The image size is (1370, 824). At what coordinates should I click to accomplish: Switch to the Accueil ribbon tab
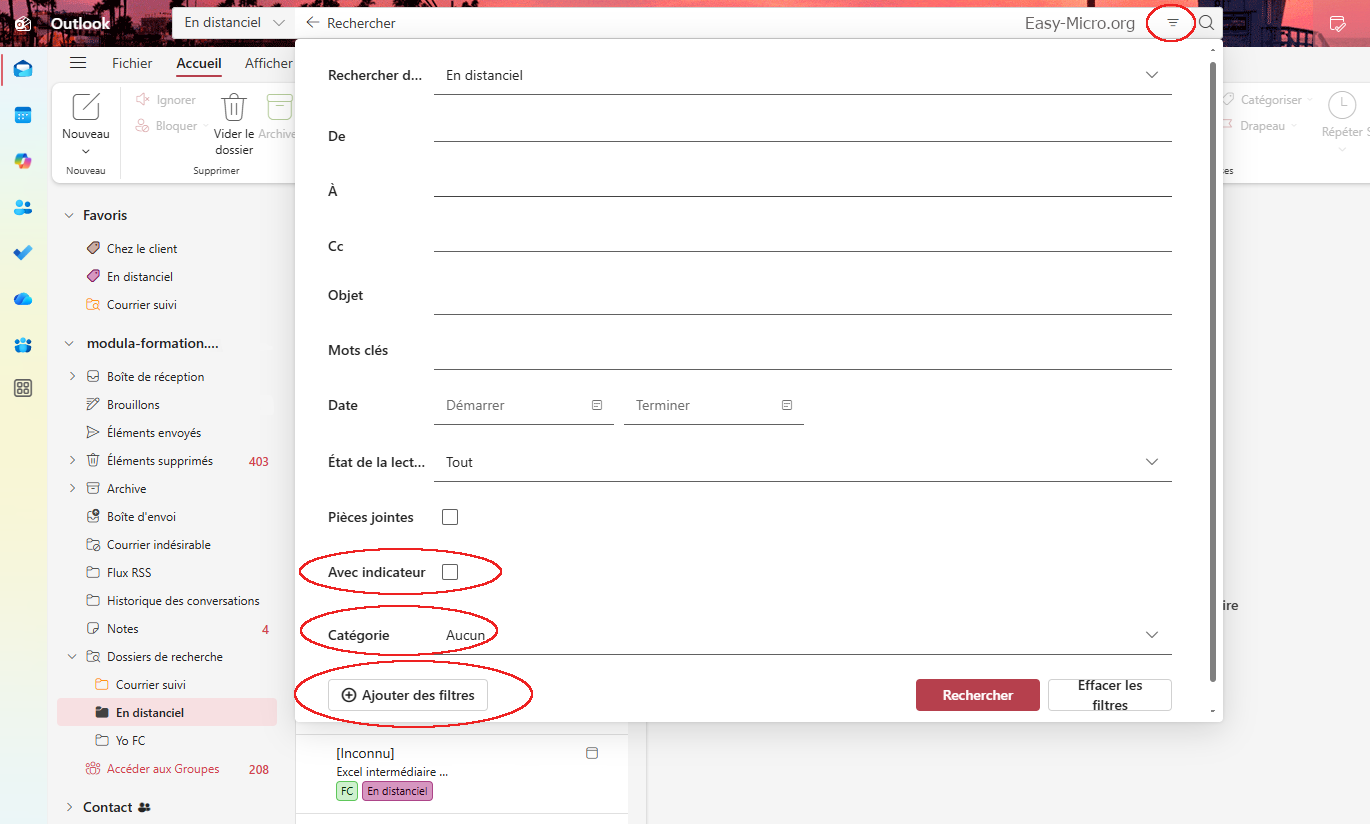coord(199,63)
